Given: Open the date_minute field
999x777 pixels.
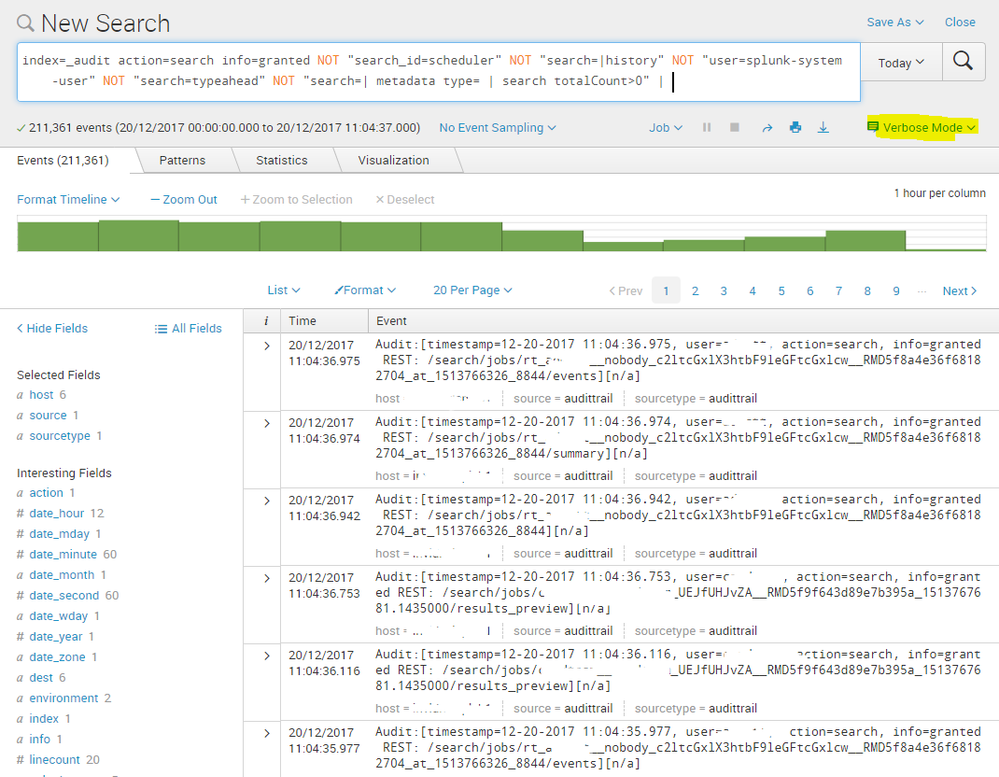Looking at the screenshot, I should pos(63,555).
